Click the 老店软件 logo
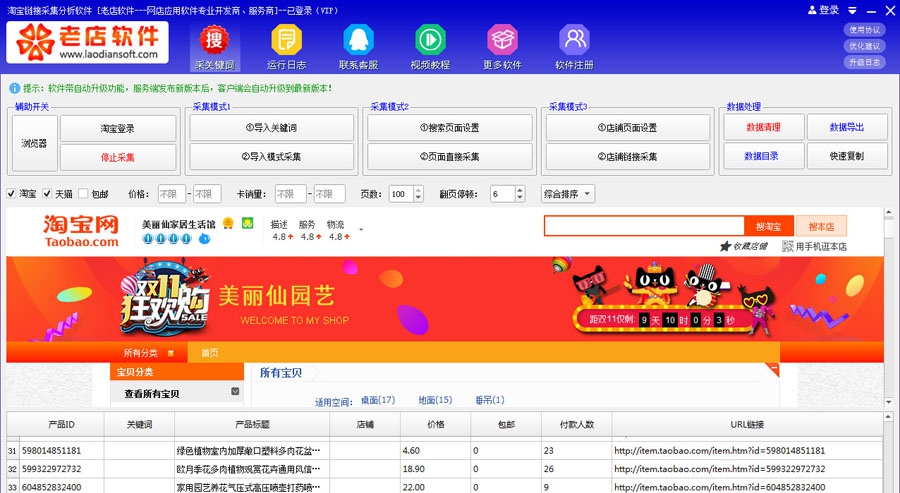 (87, 42)
